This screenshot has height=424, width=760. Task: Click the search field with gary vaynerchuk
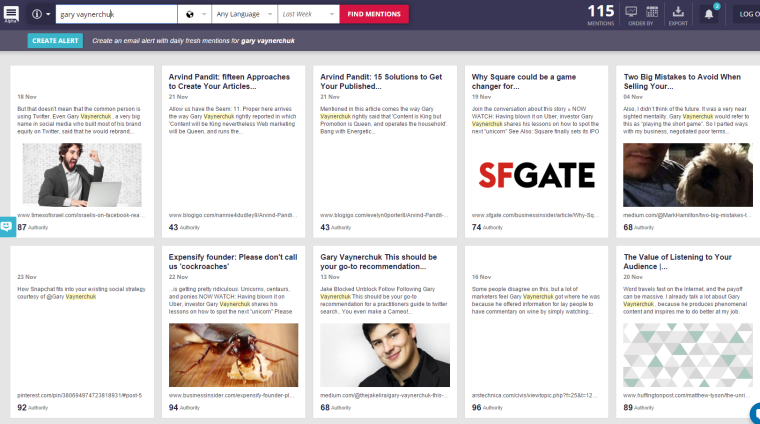click(116, 14)
